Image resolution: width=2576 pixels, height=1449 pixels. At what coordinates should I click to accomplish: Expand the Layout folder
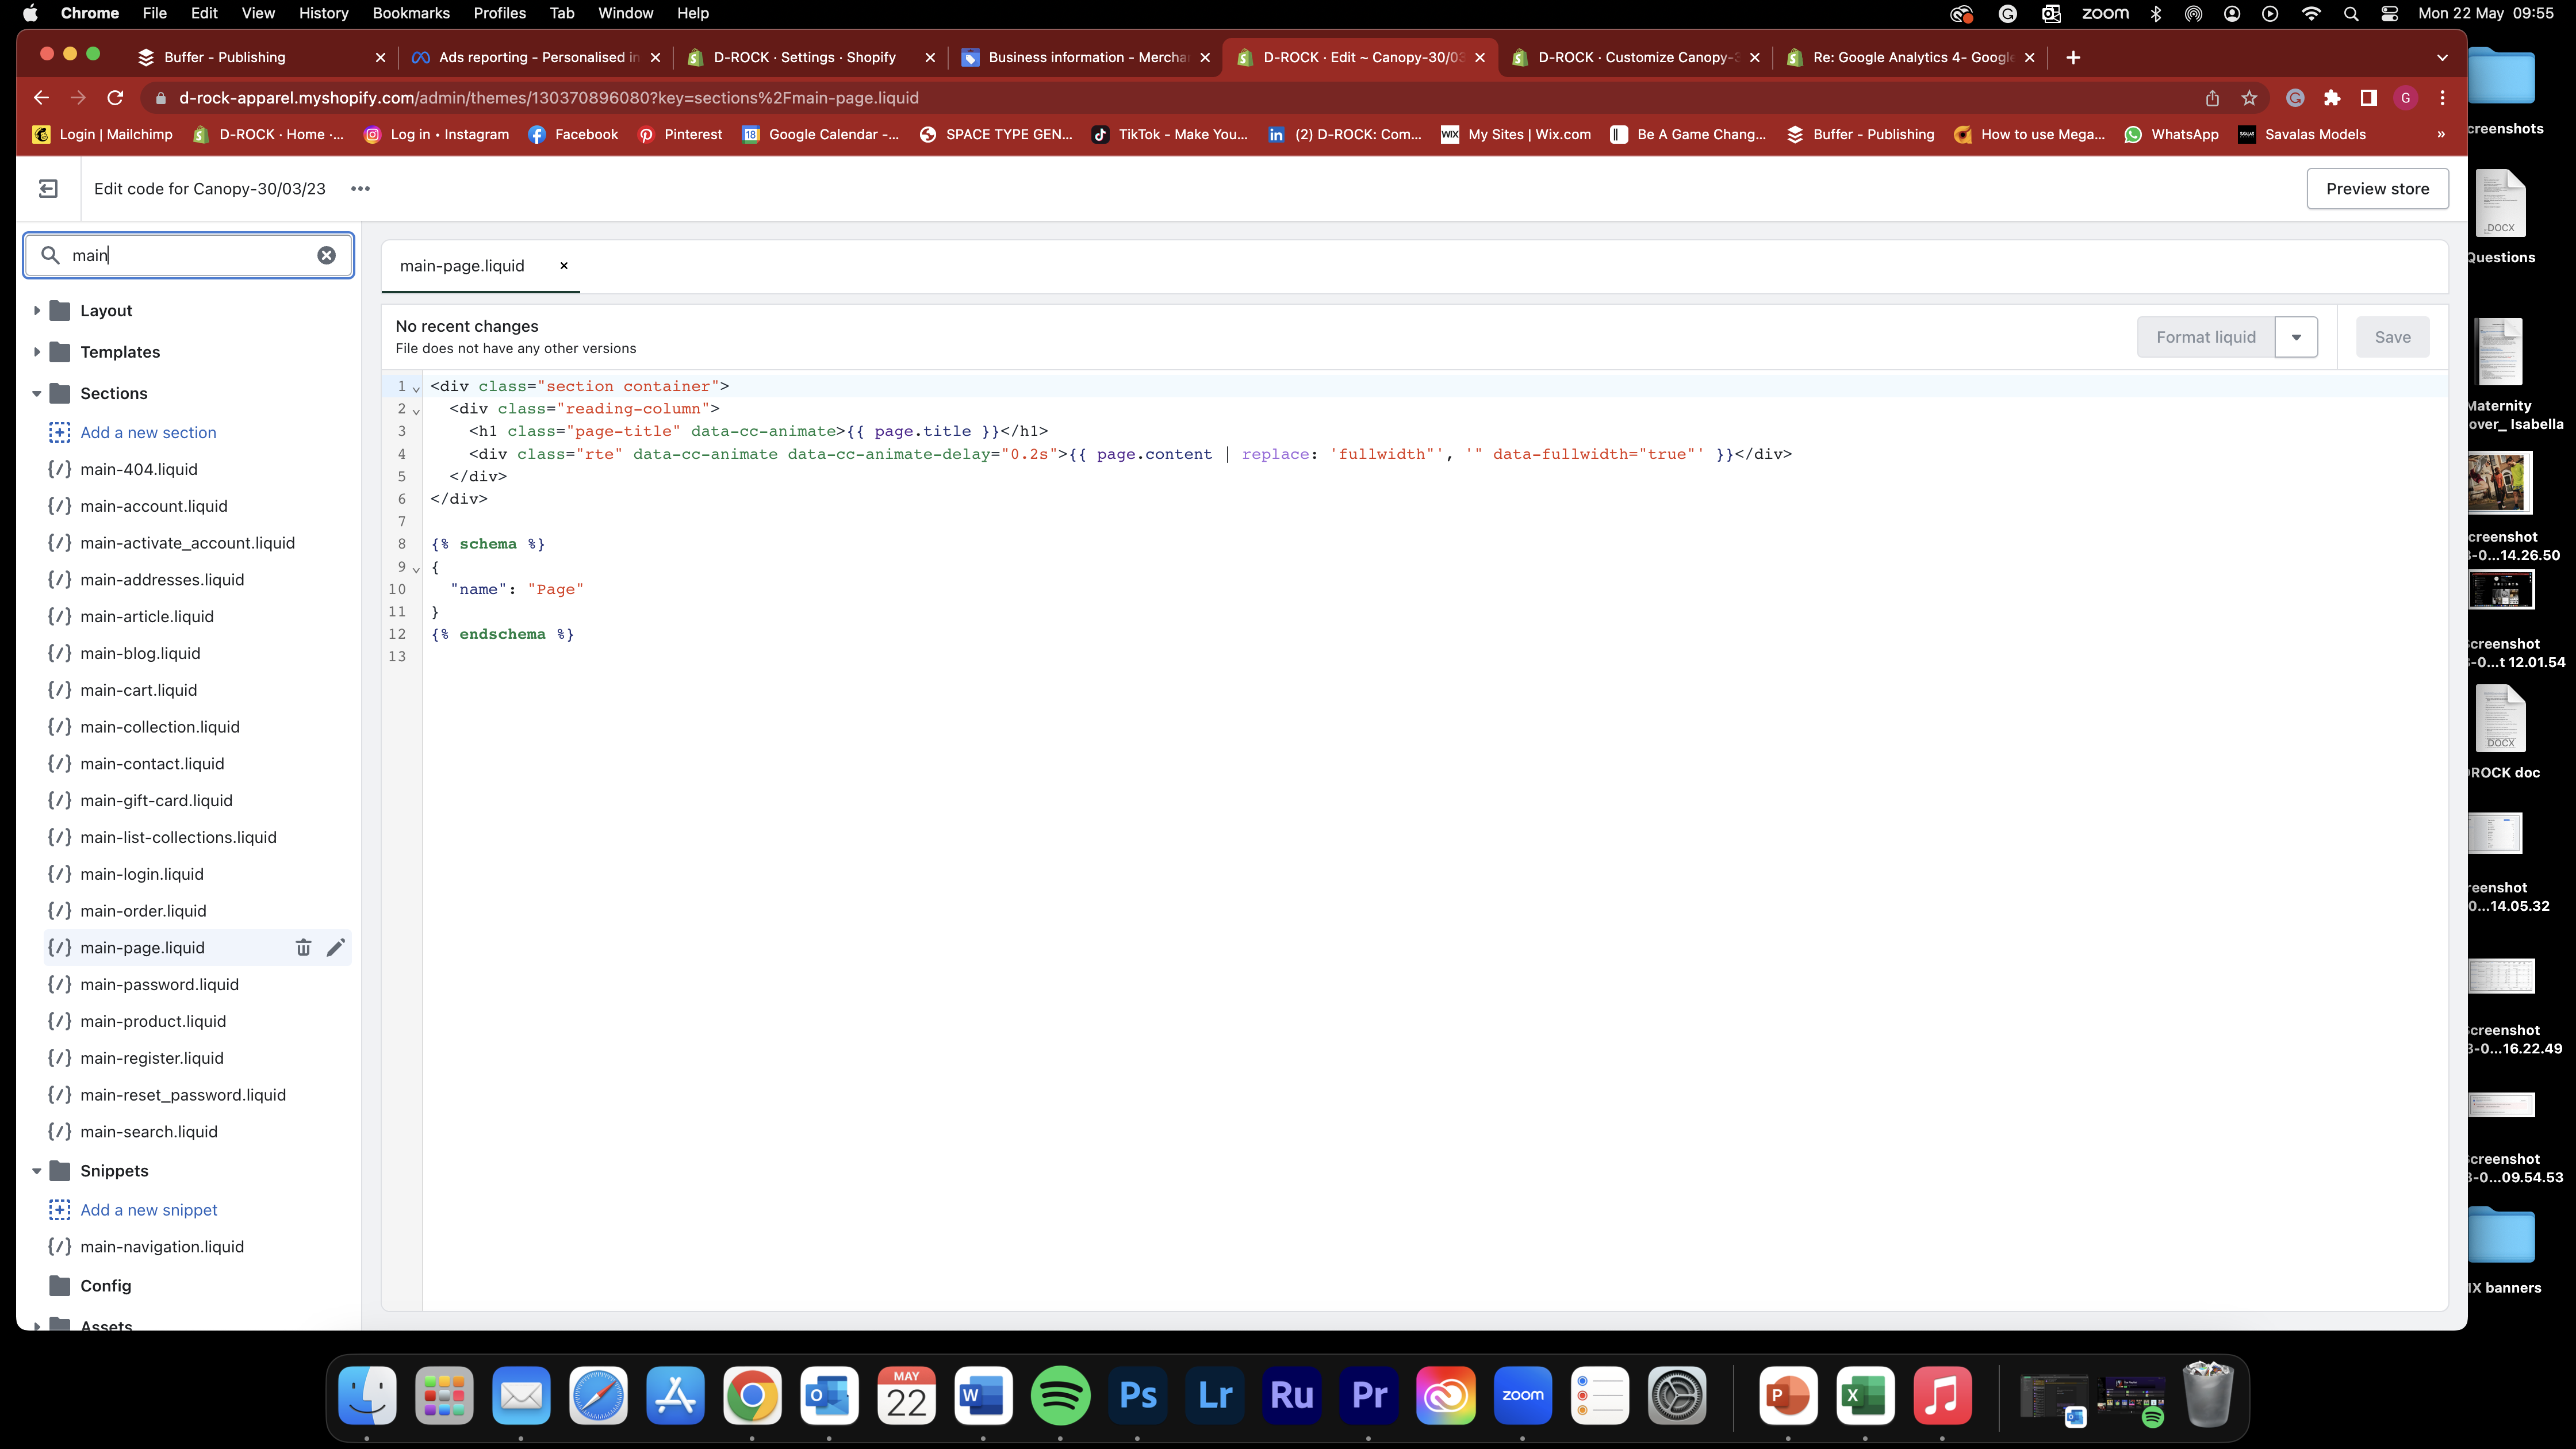tap(37, 311)
